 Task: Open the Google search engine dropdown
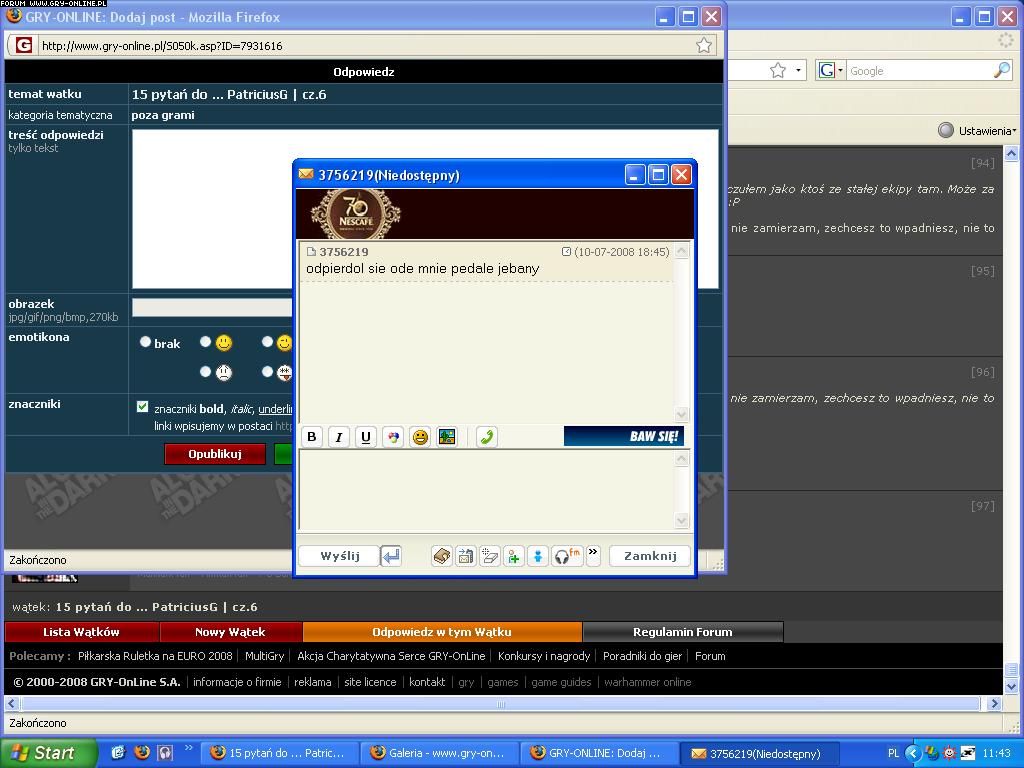tap(831, 70)
